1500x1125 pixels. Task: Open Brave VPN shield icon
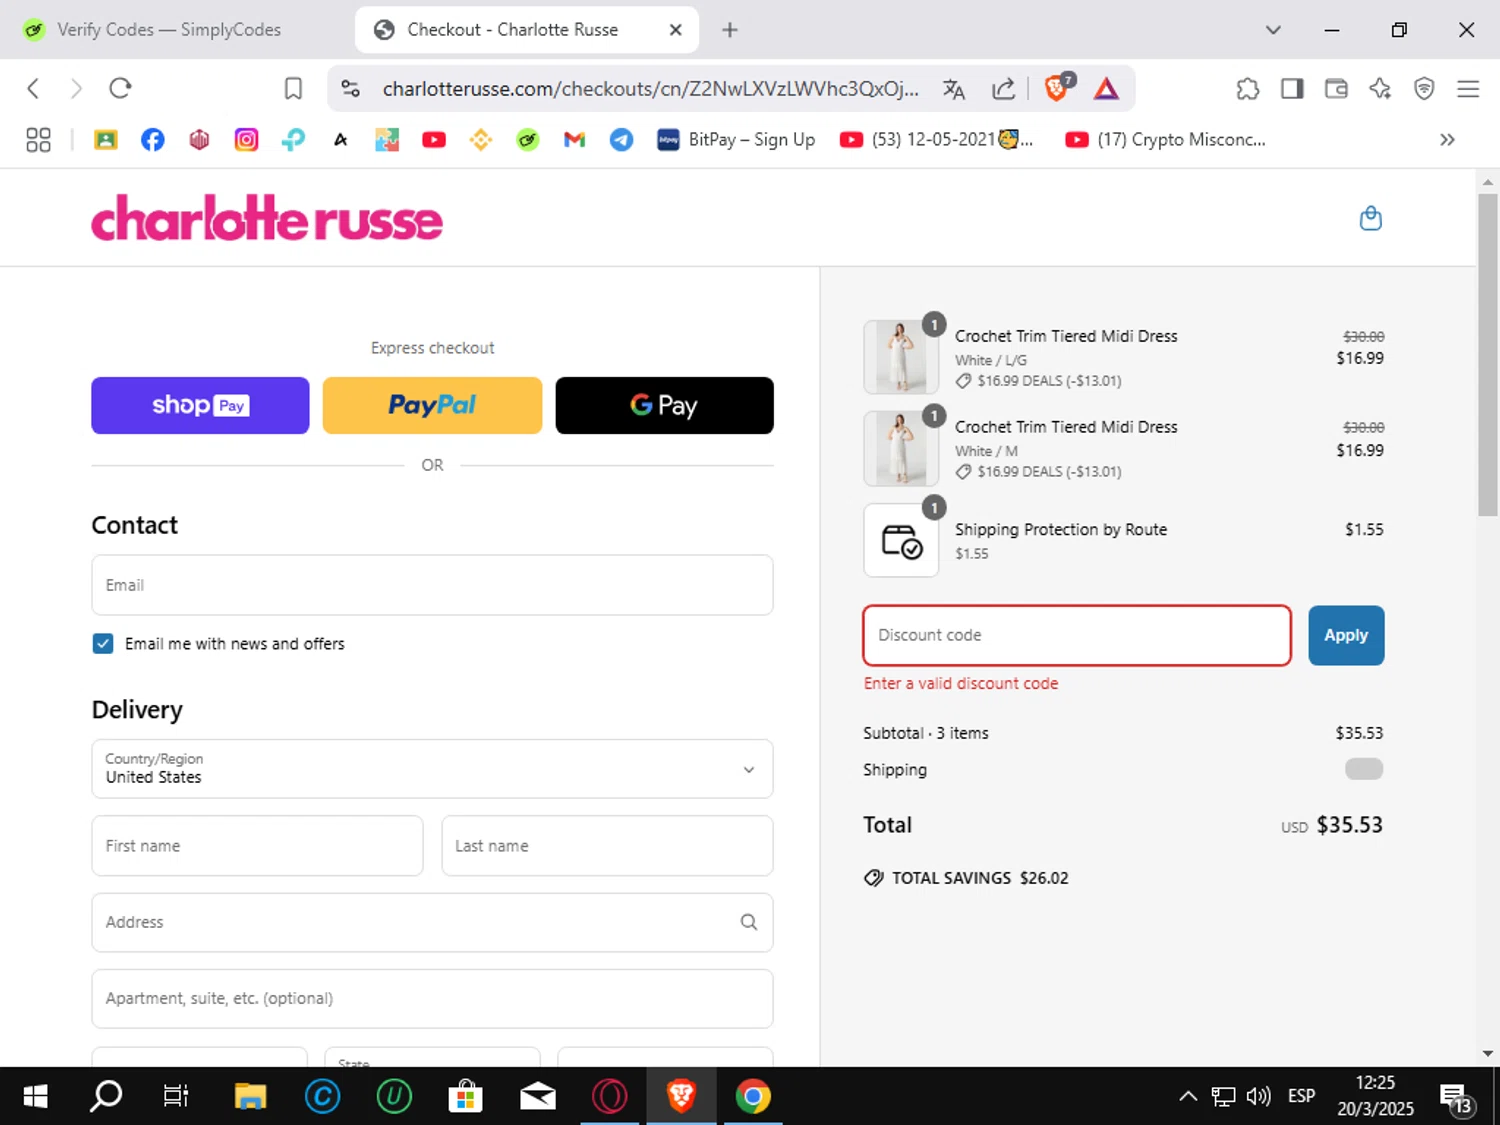[x=1424, y=89]
